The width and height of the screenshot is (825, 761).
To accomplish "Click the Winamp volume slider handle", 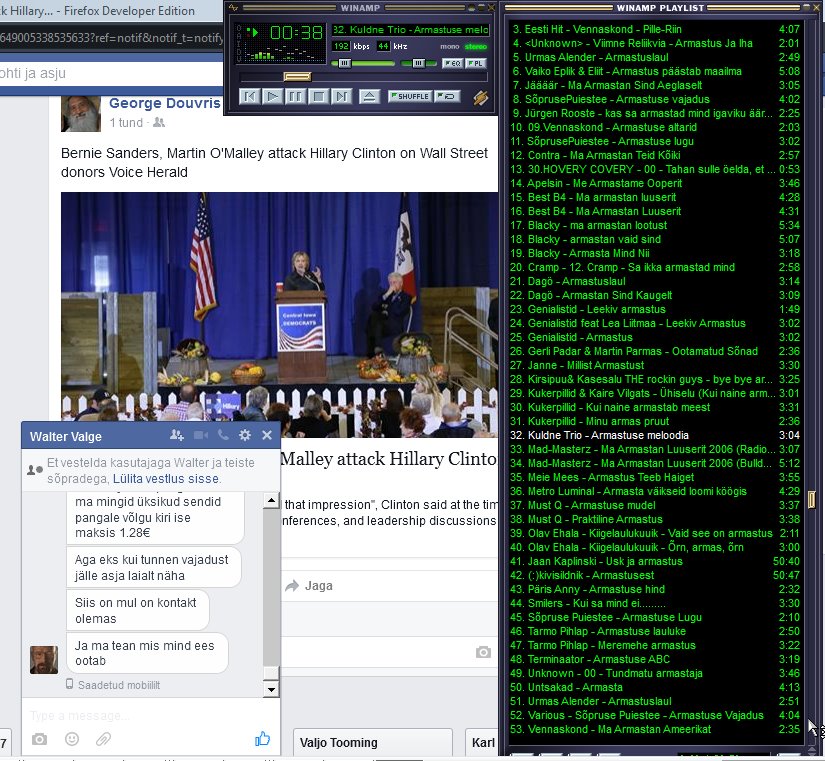I will (345, 63).
